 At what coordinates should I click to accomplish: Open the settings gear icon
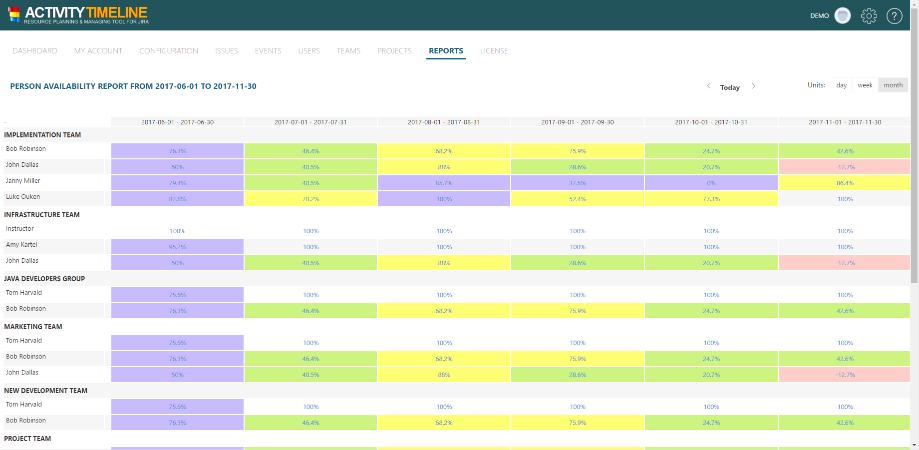point(869,16)
